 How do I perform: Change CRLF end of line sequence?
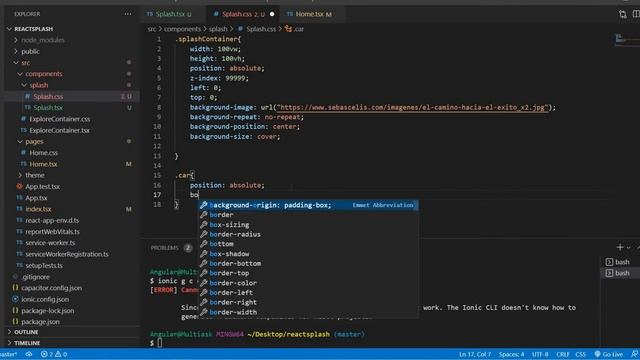pos(562,354)
